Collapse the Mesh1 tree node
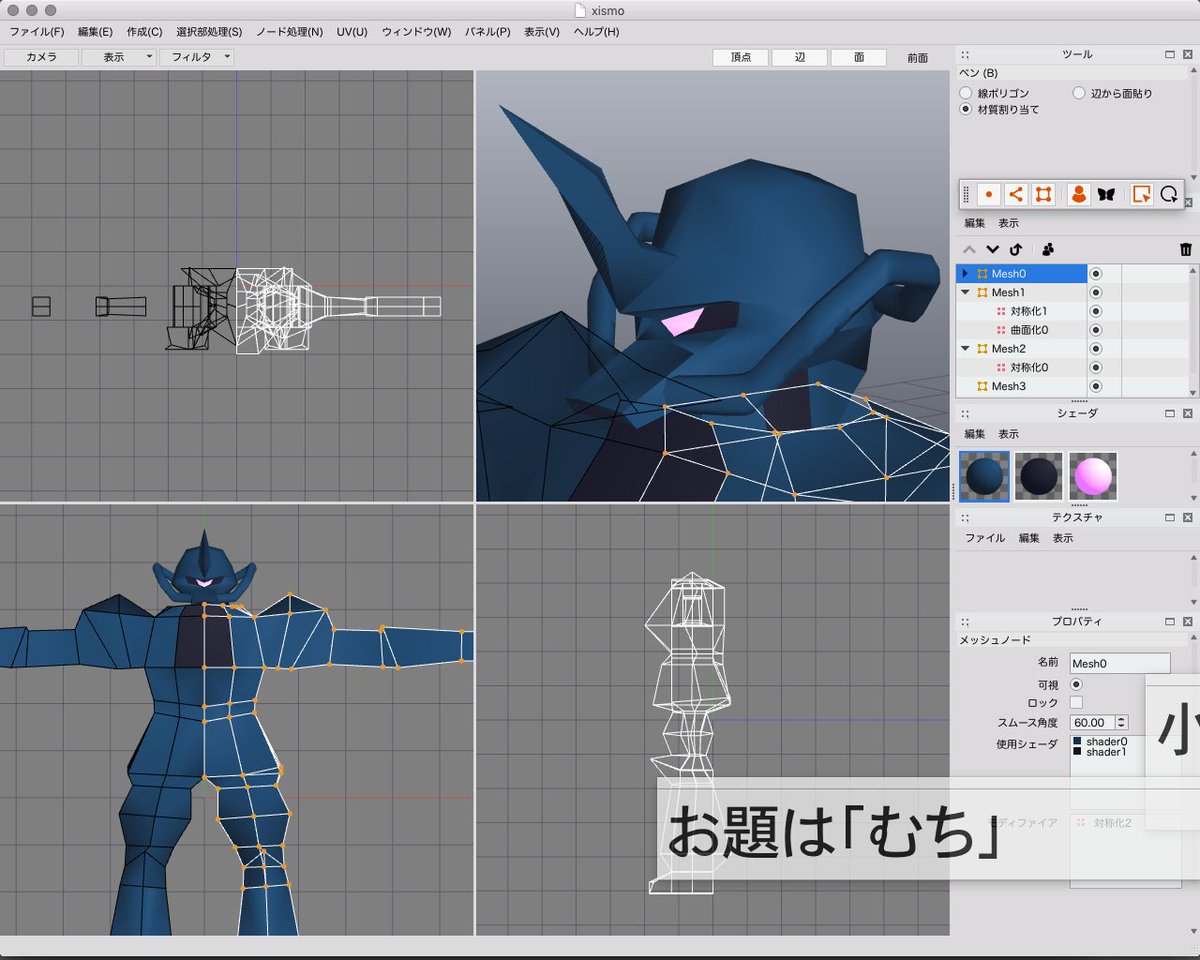Screen dimensions: 1200x960 click(965, 292)
